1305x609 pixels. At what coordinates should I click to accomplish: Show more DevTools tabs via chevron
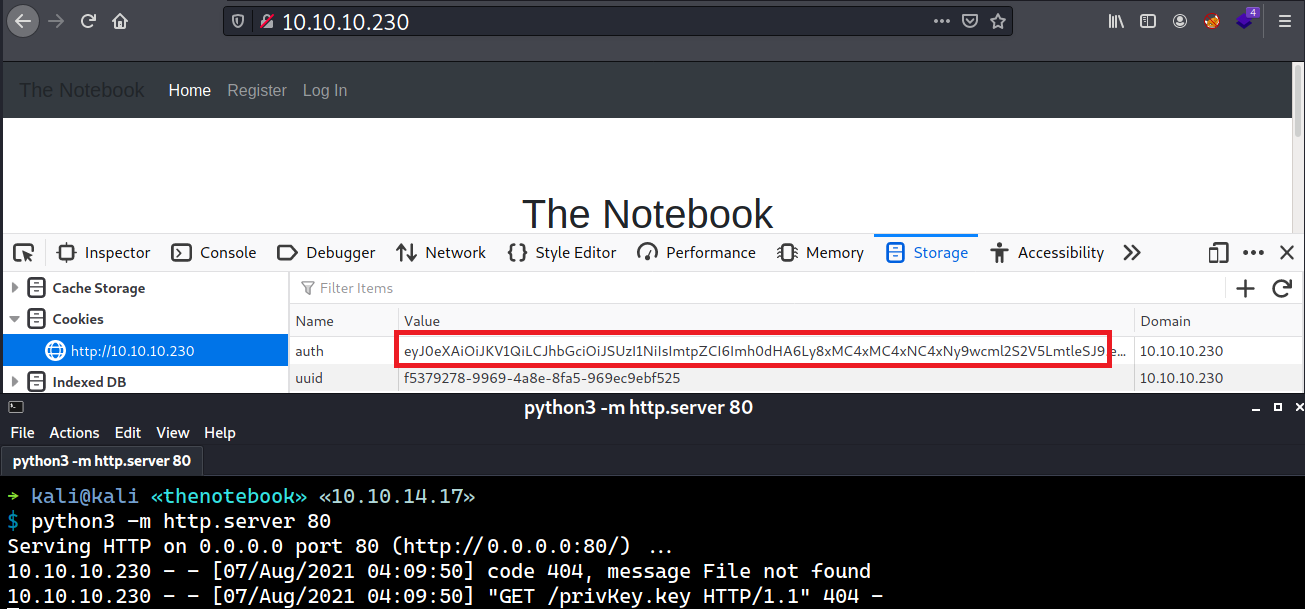1132,253
